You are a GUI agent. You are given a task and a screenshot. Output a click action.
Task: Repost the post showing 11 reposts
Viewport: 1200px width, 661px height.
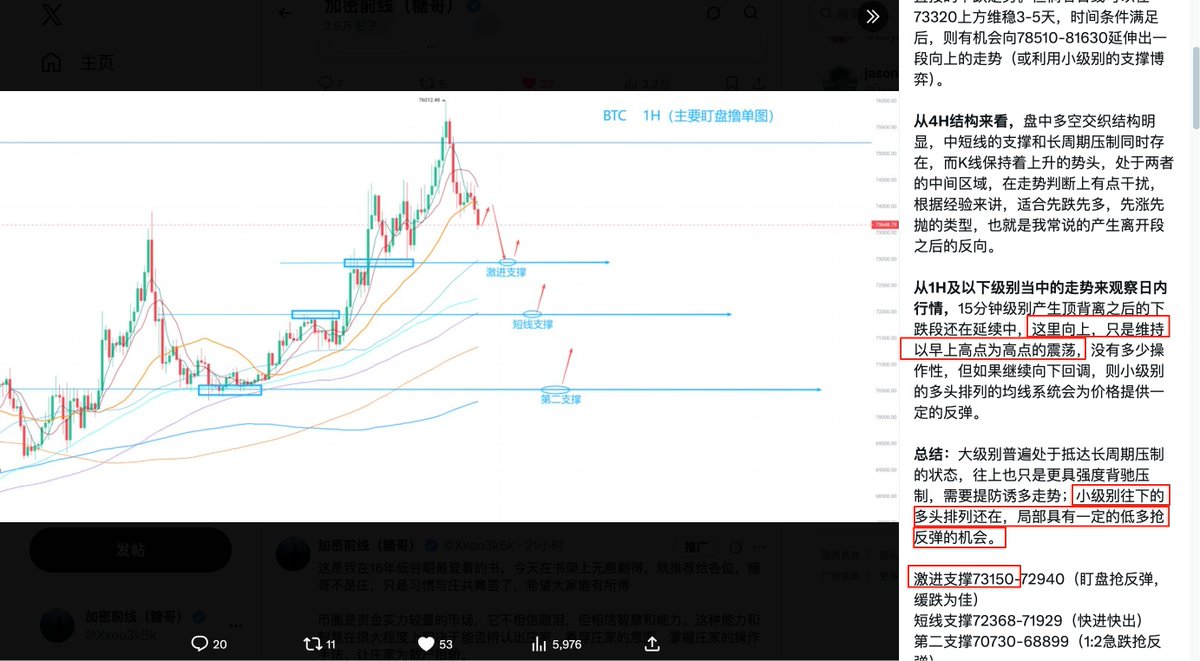[x=321, y=643]
